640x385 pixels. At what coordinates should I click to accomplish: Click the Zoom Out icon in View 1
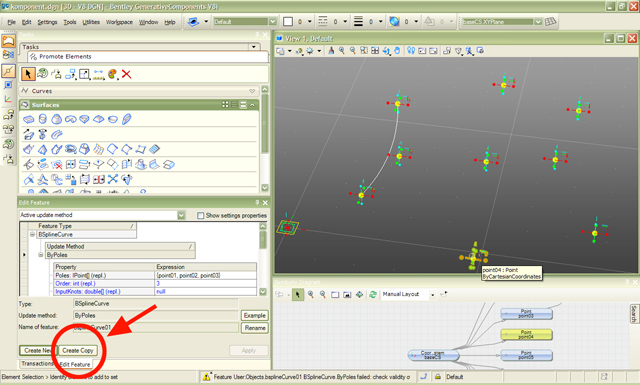pos(353,50)
